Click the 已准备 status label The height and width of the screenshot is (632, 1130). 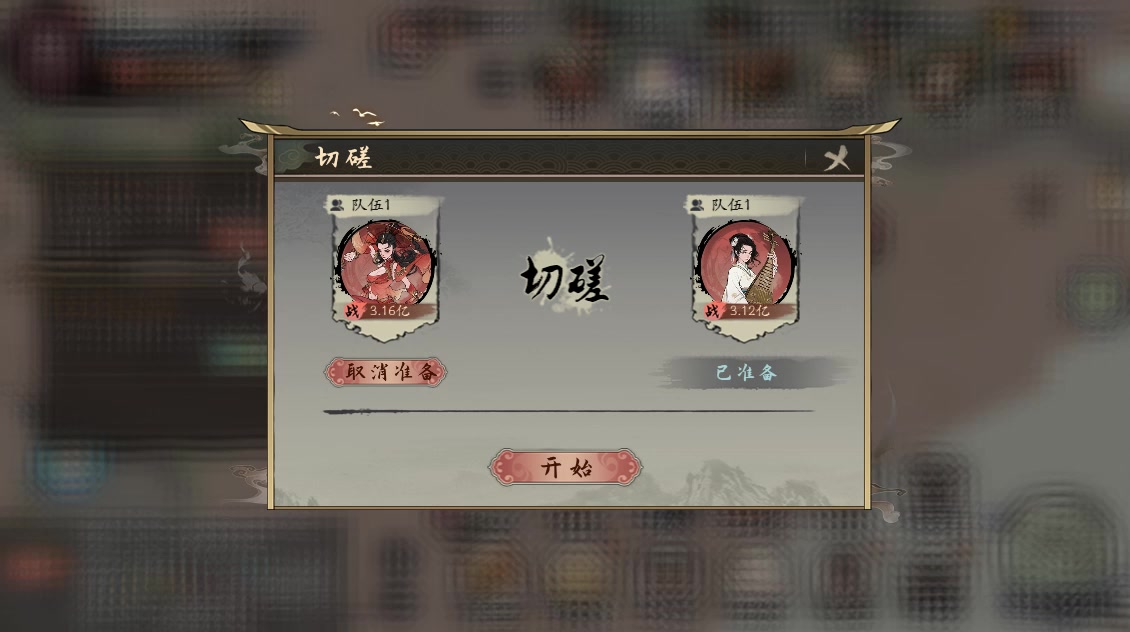[747, 373]
